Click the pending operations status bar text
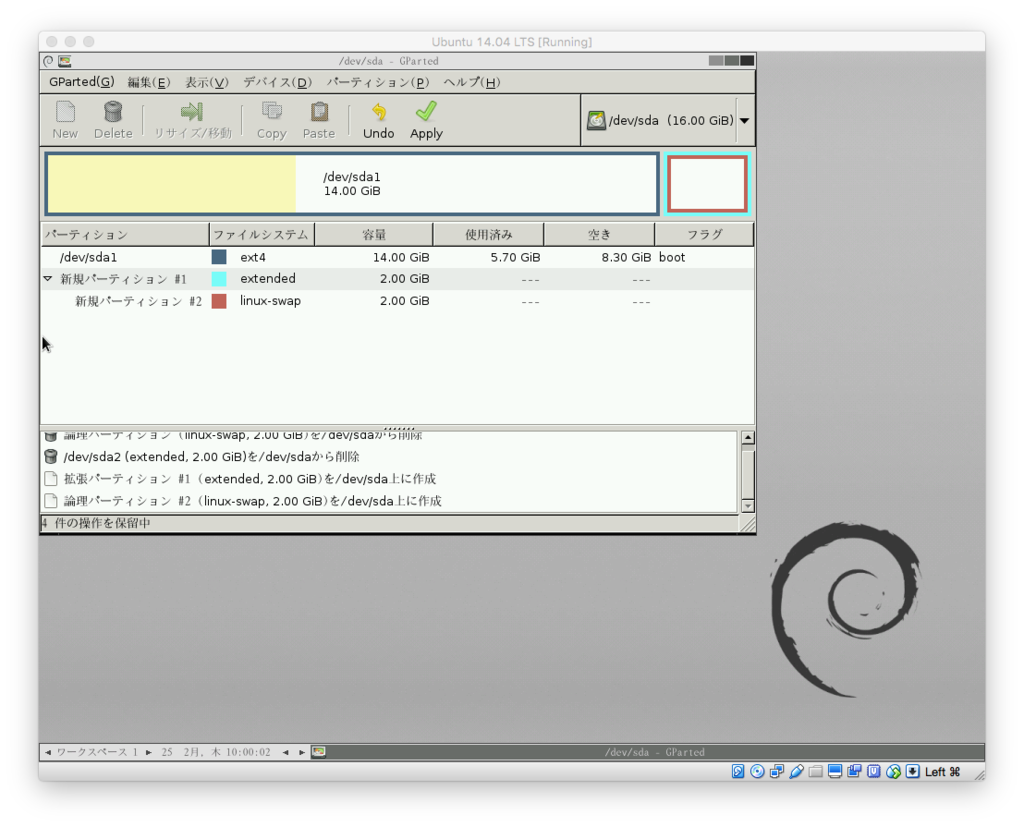The image size is (1024, 827). (x=96, y=523)
